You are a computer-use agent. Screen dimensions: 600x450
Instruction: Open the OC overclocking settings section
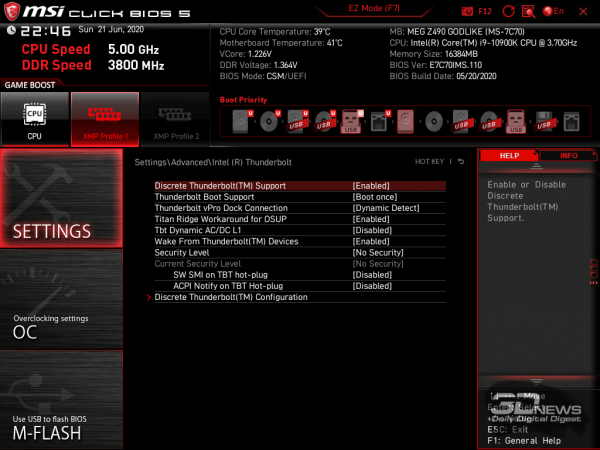click(x=61, y=310)
